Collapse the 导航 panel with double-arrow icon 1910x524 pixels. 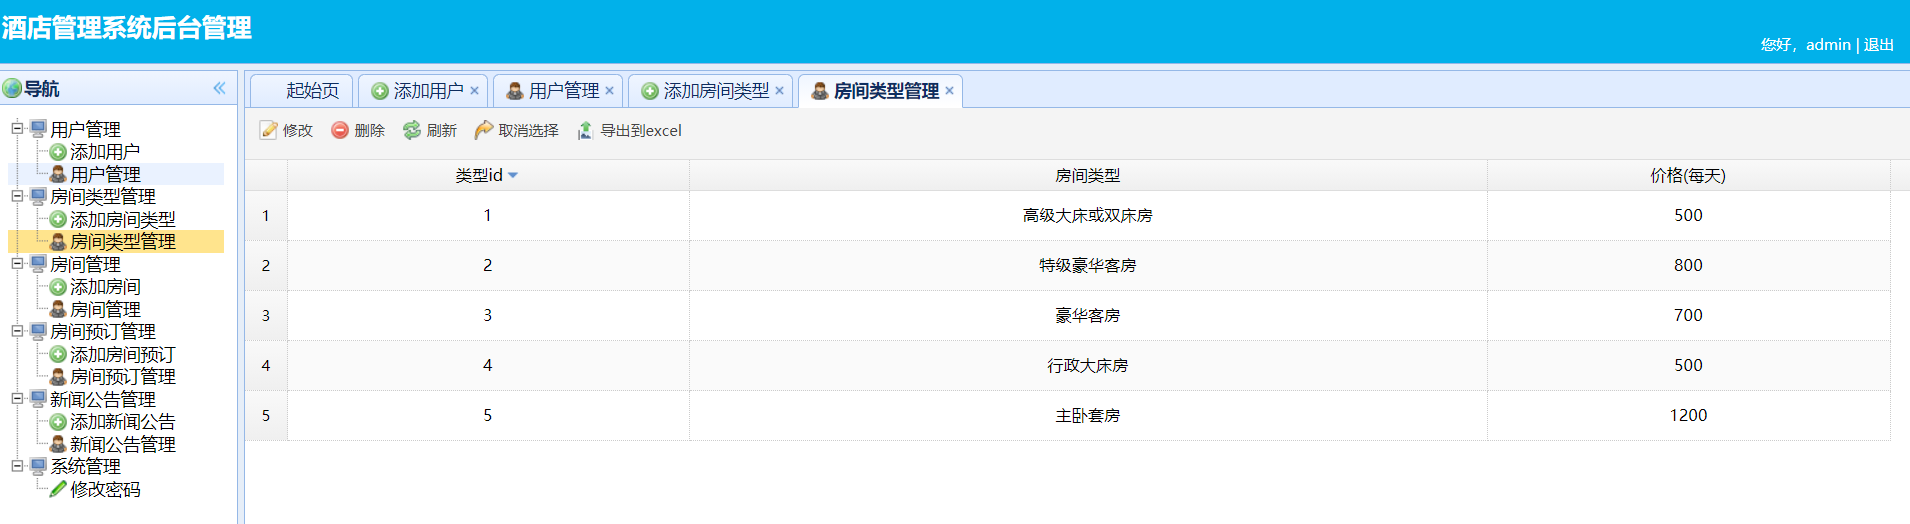tap(219, 89)
